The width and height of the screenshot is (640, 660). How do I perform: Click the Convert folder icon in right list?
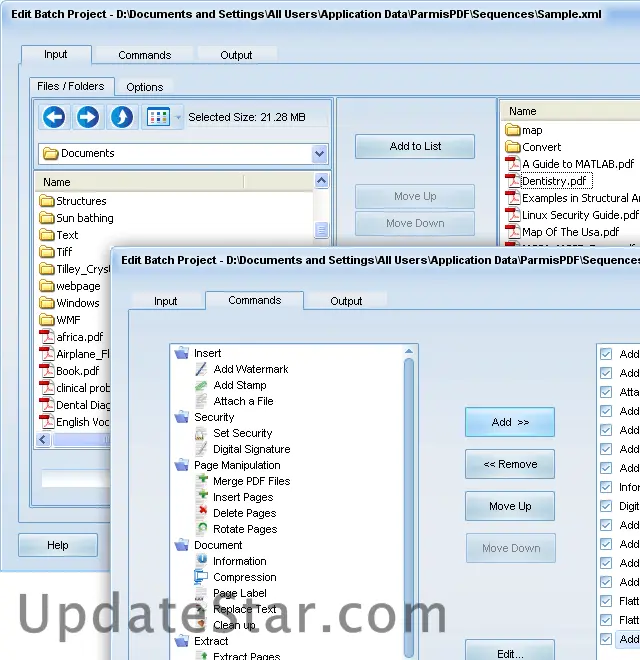(513, 147)
